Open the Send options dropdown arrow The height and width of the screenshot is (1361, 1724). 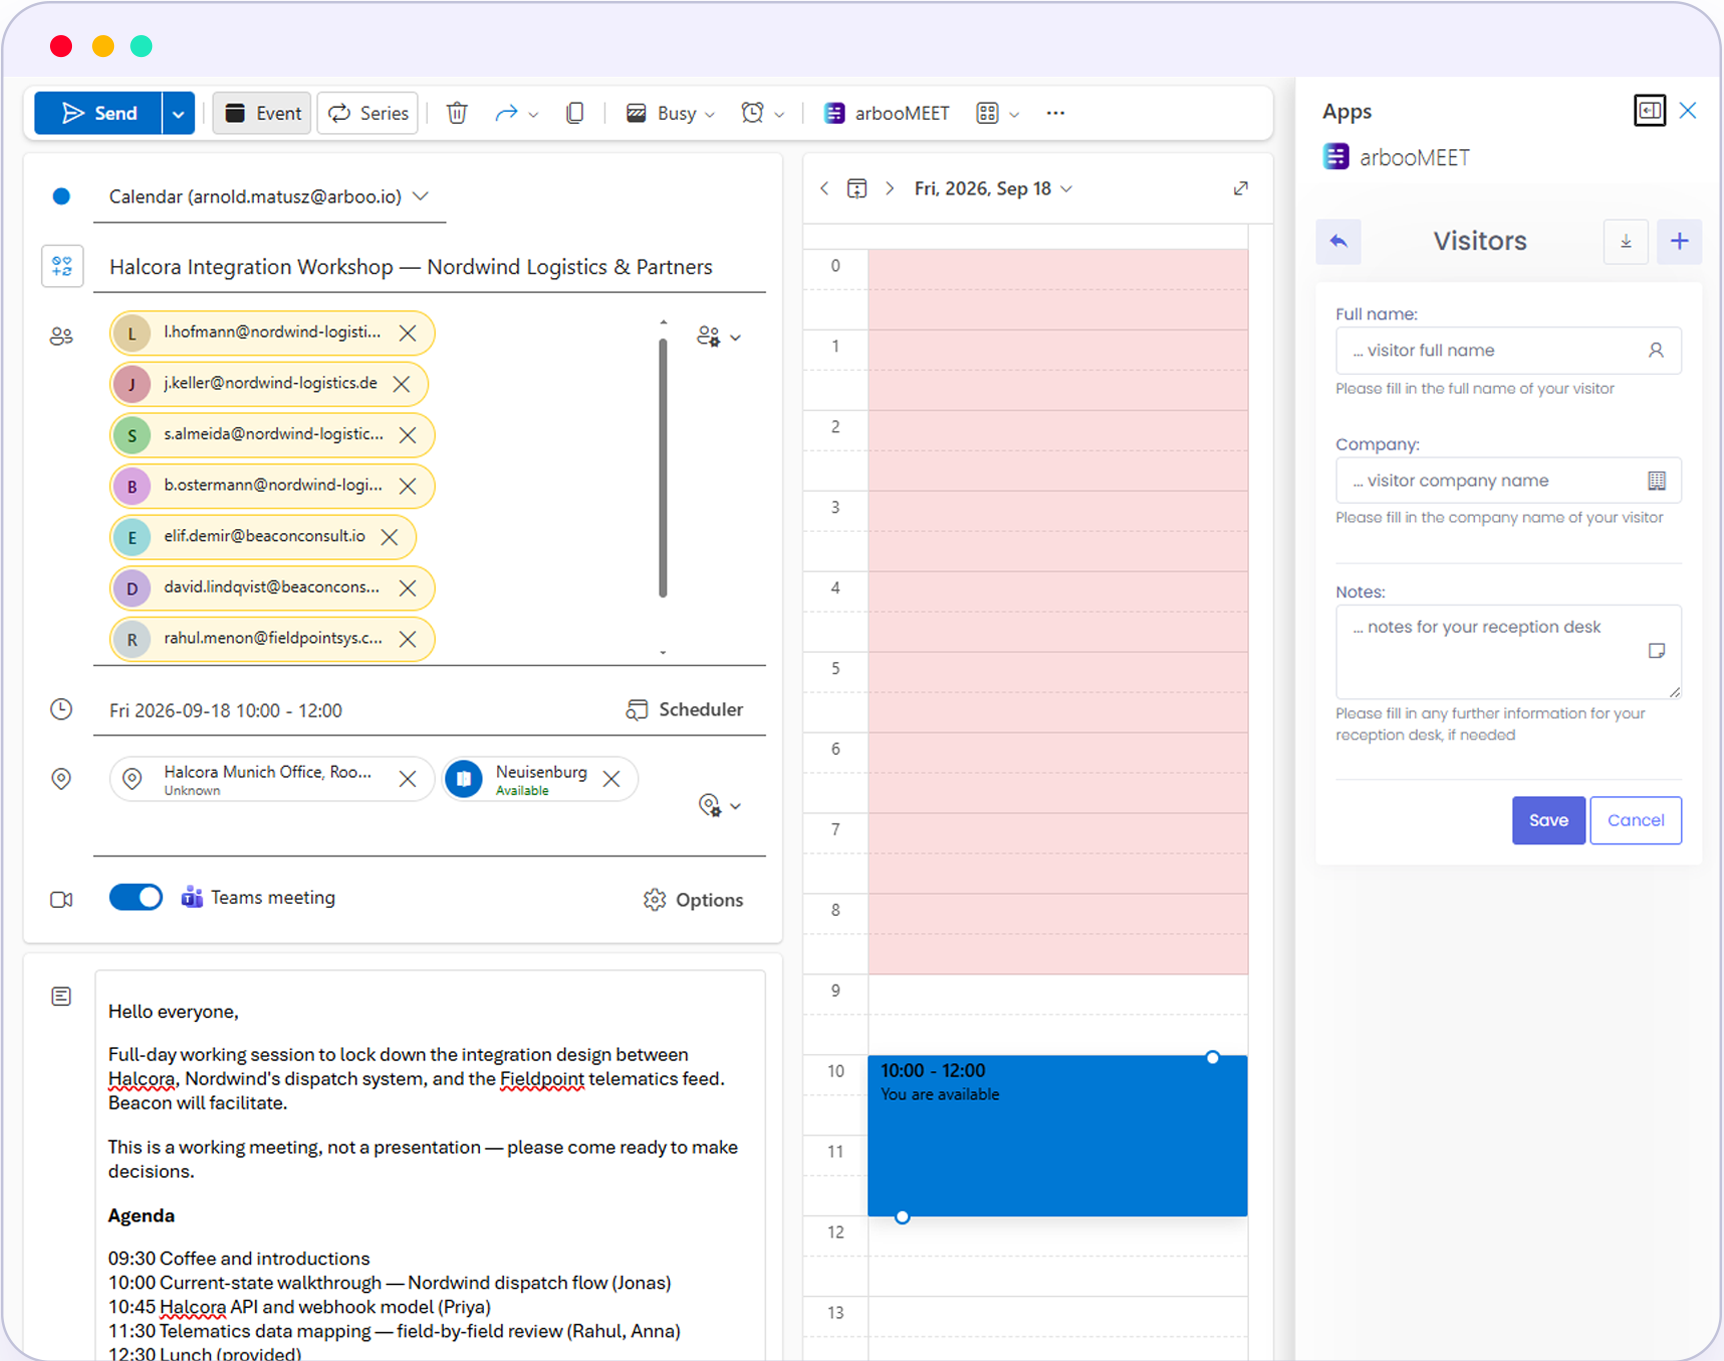click(x=178, y=113)
